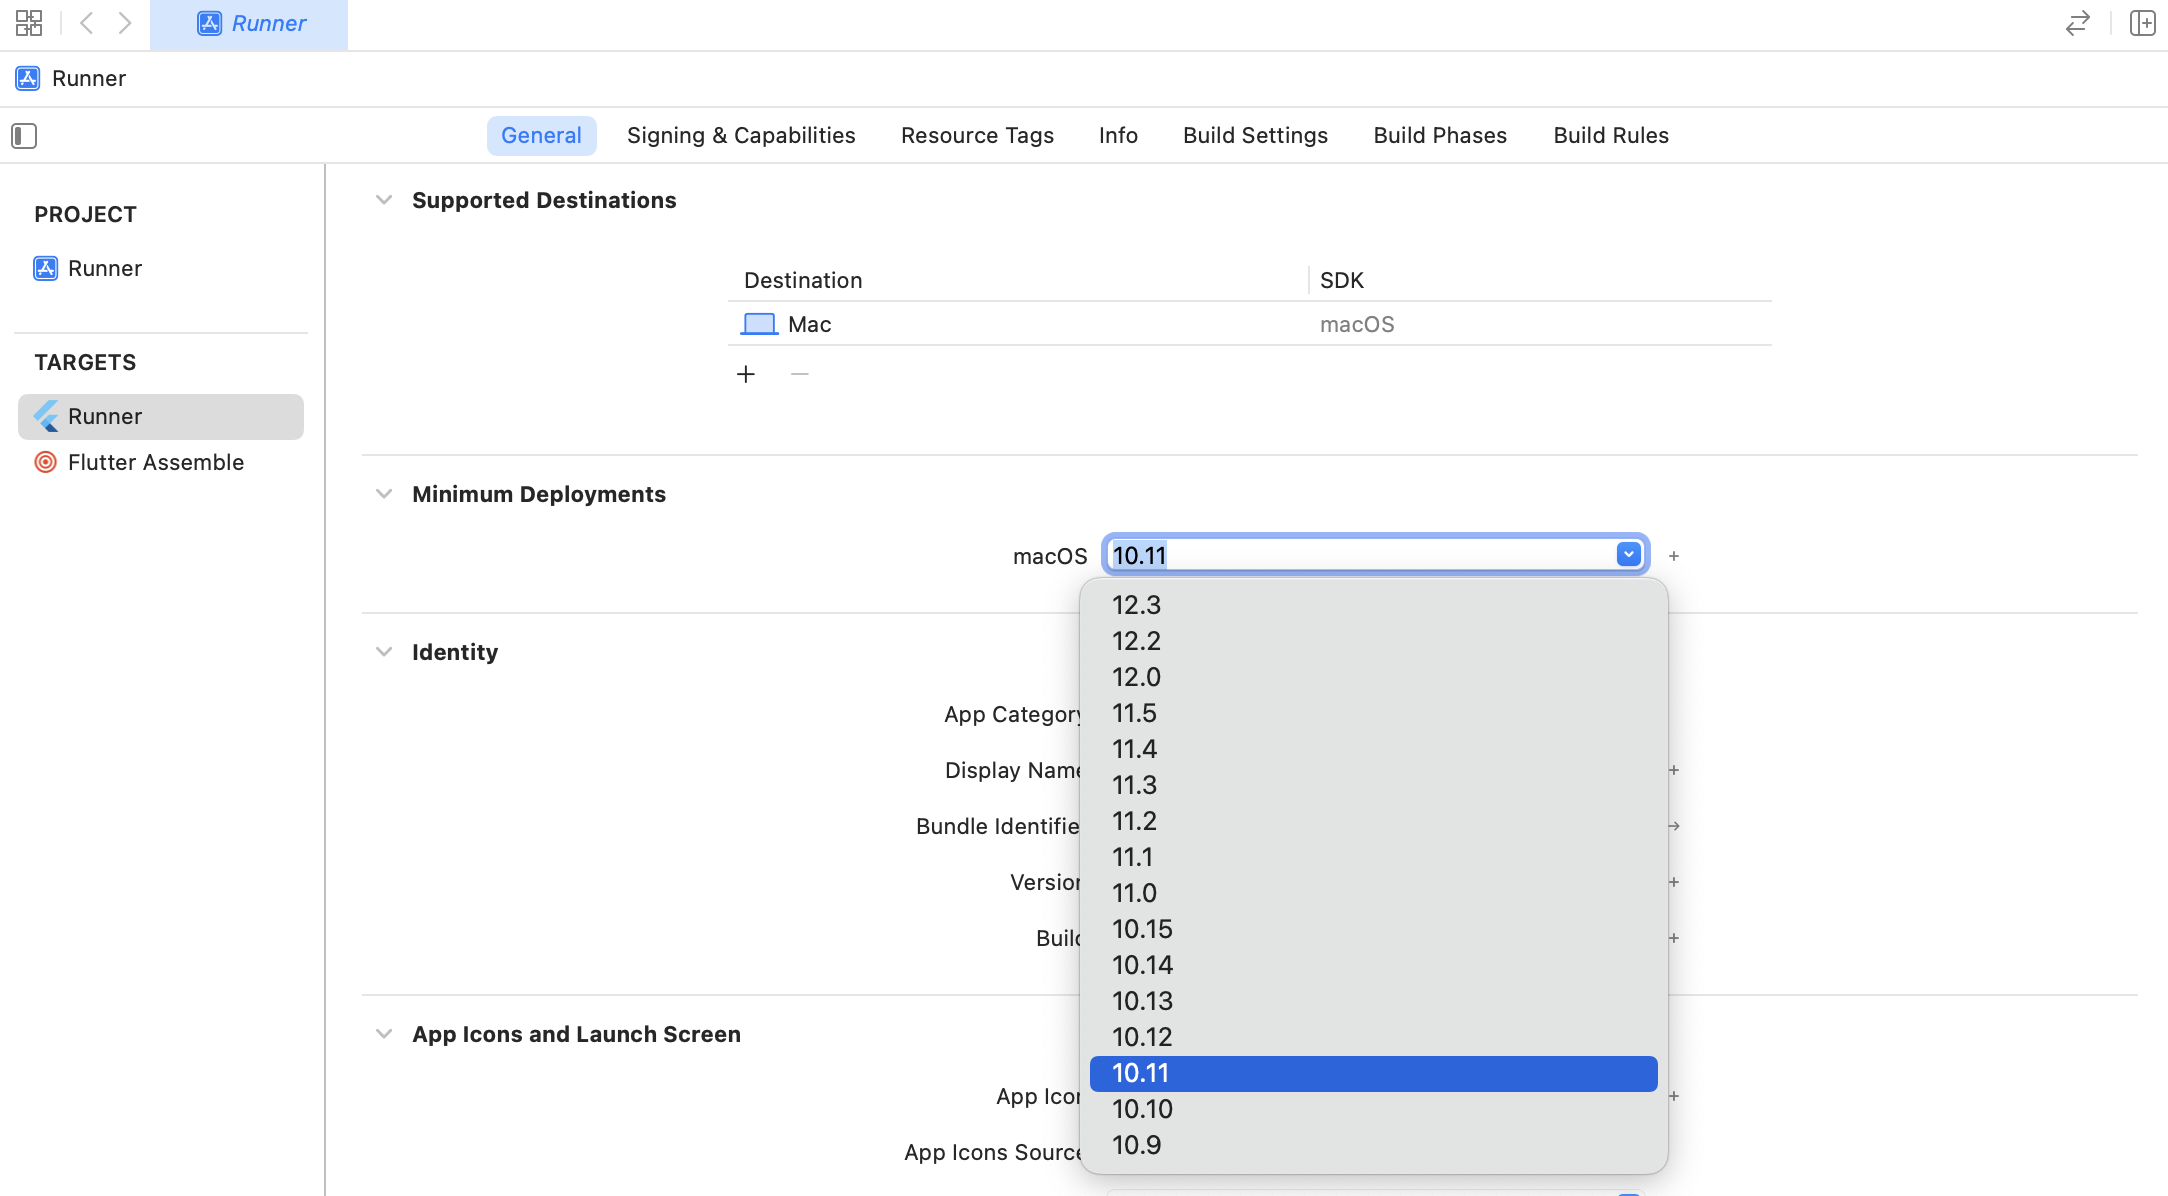Collapse Supported Destinations section
The width and height of the screenshot is (2168, 1196).
pos(384,200)
